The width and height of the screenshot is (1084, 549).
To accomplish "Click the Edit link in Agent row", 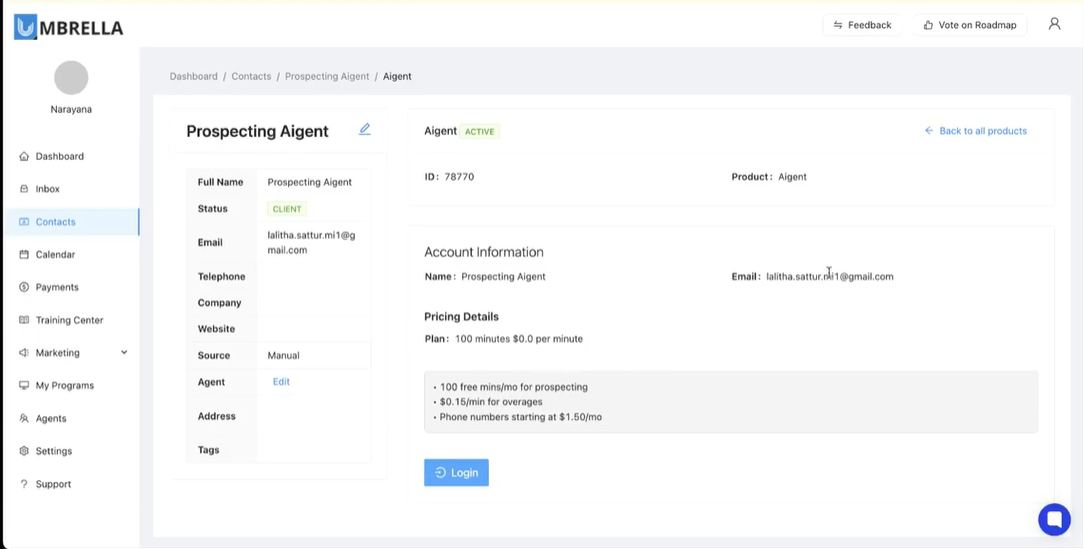I will pos(281,382).
